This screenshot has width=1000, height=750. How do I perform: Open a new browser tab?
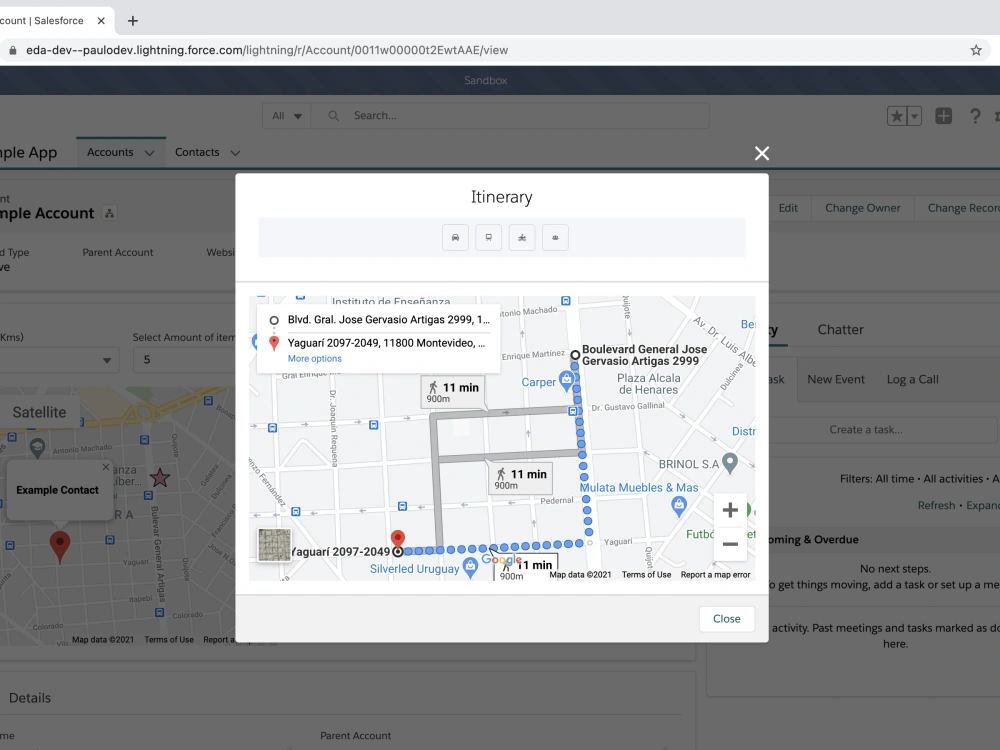tap(133, 21)
